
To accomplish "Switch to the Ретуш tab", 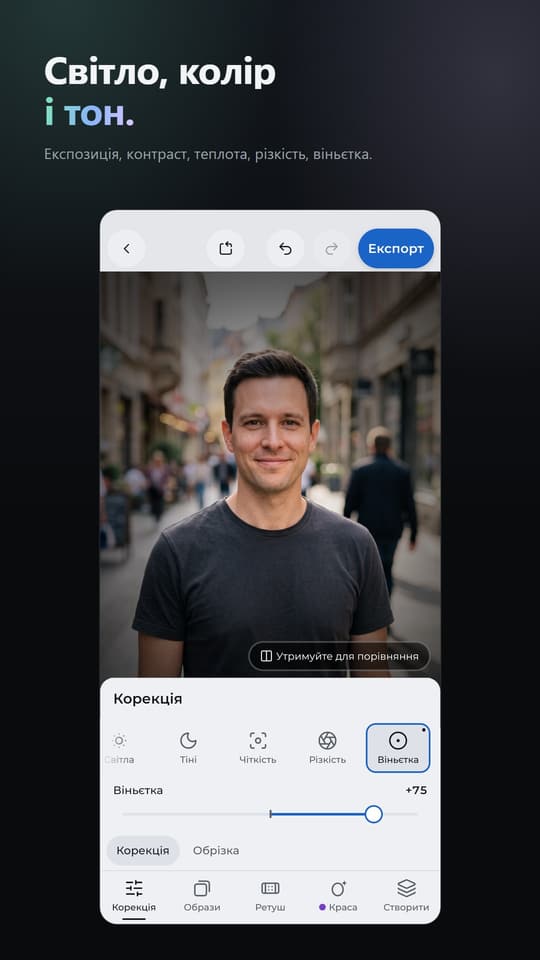I will (270, 896).
